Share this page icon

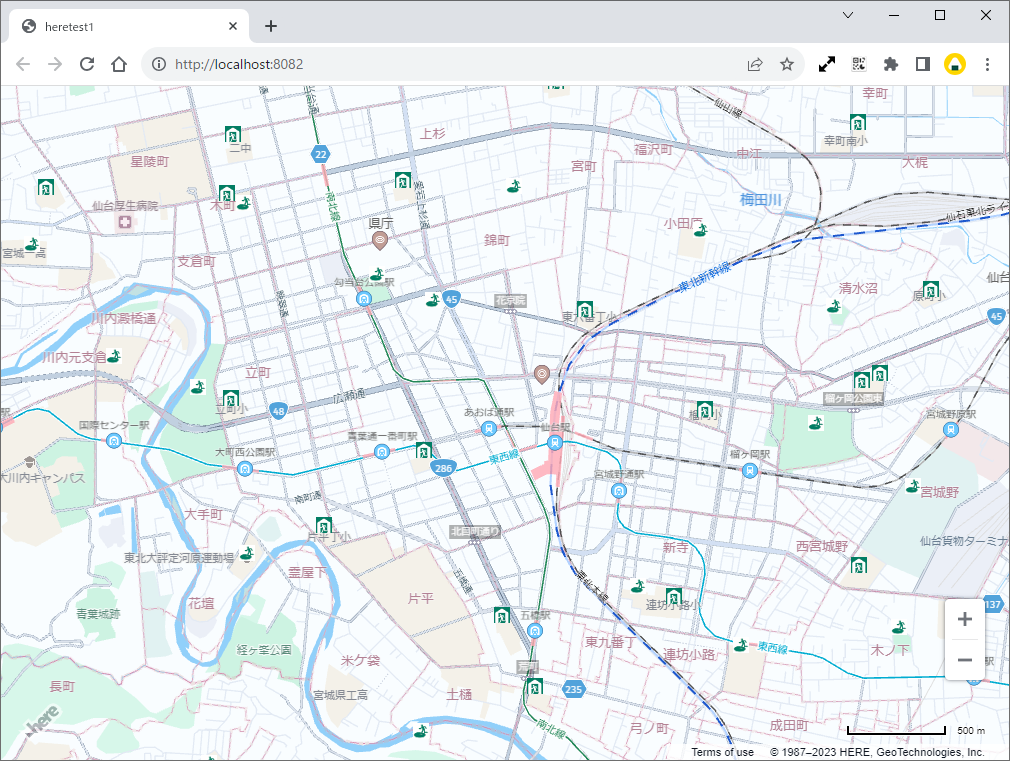(755, 64)
